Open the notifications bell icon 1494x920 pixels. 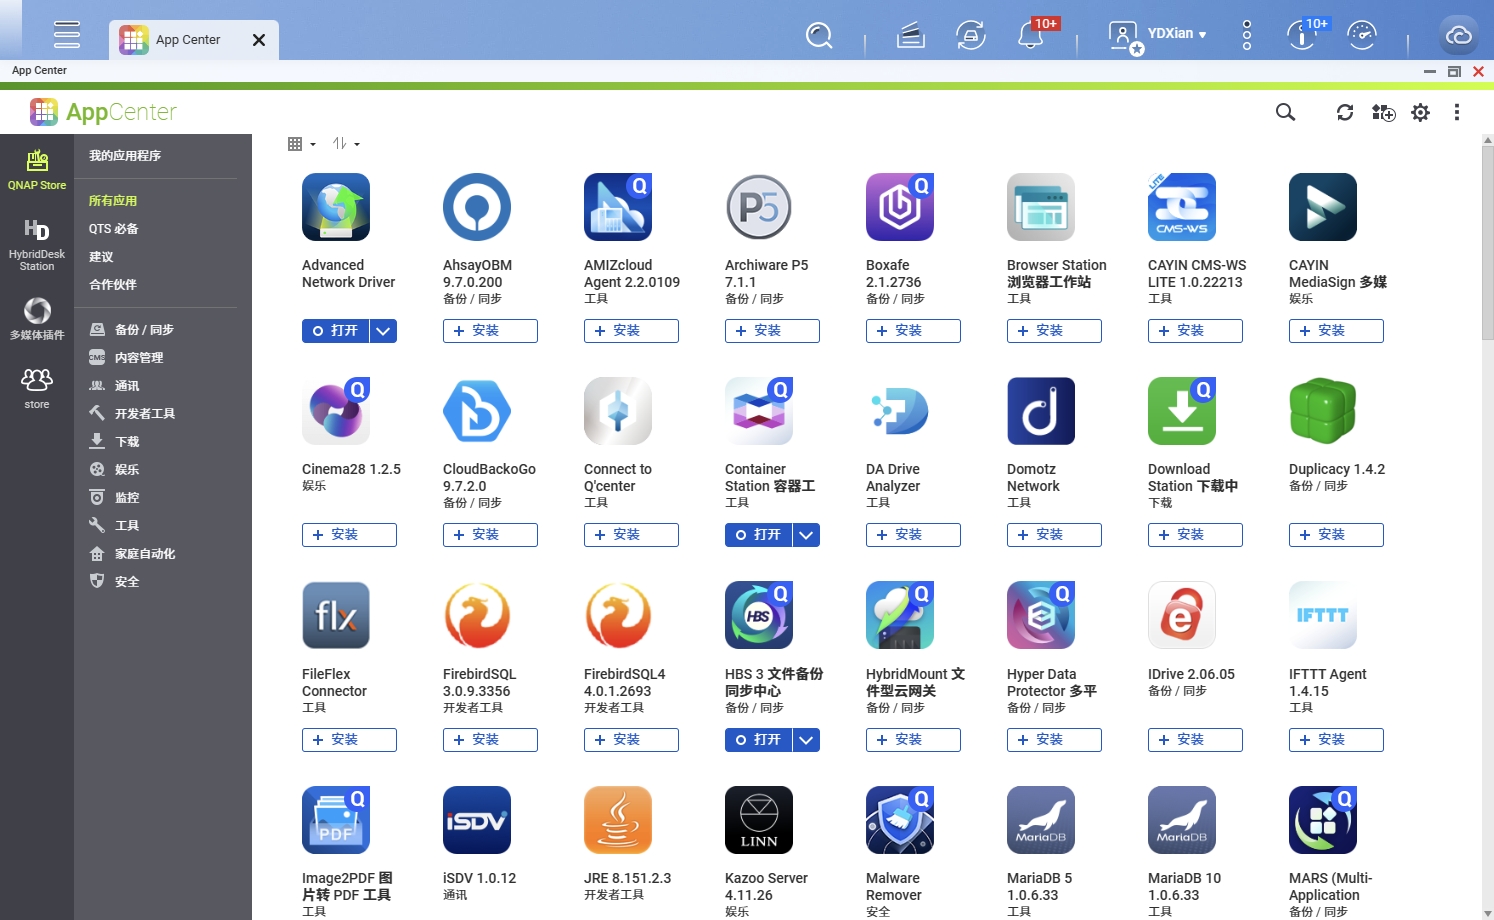1031,36
